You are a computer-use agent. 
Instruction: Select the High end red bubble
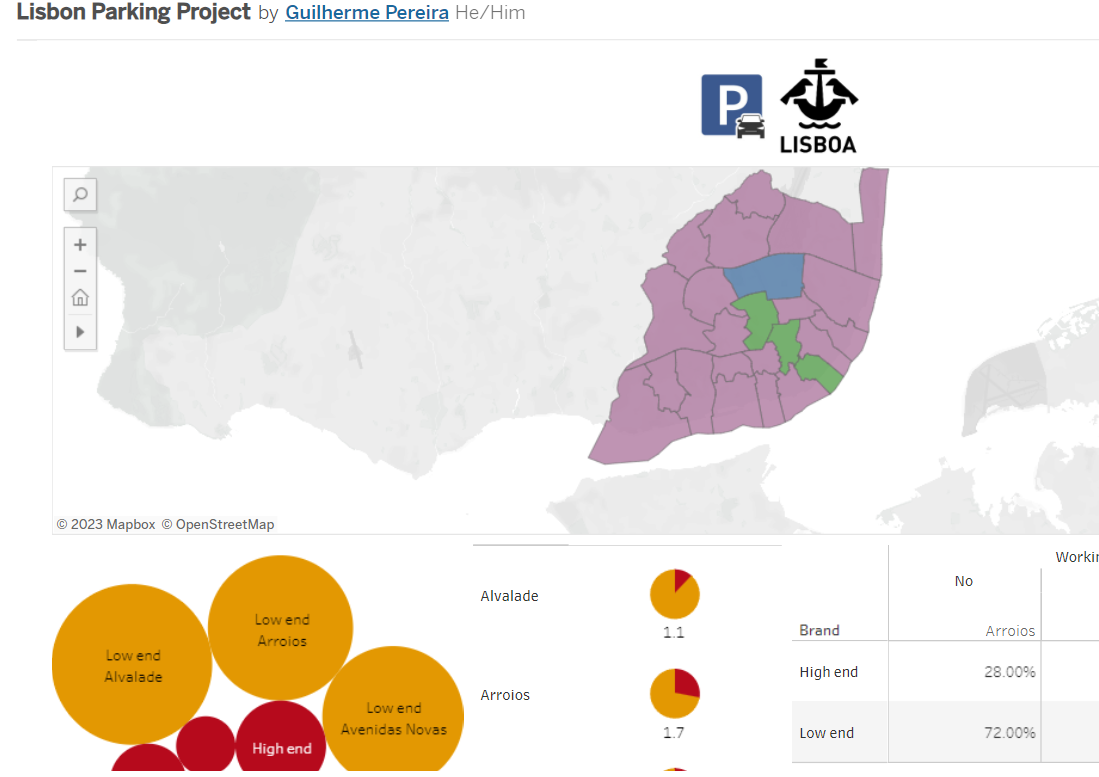pos(281,737)
